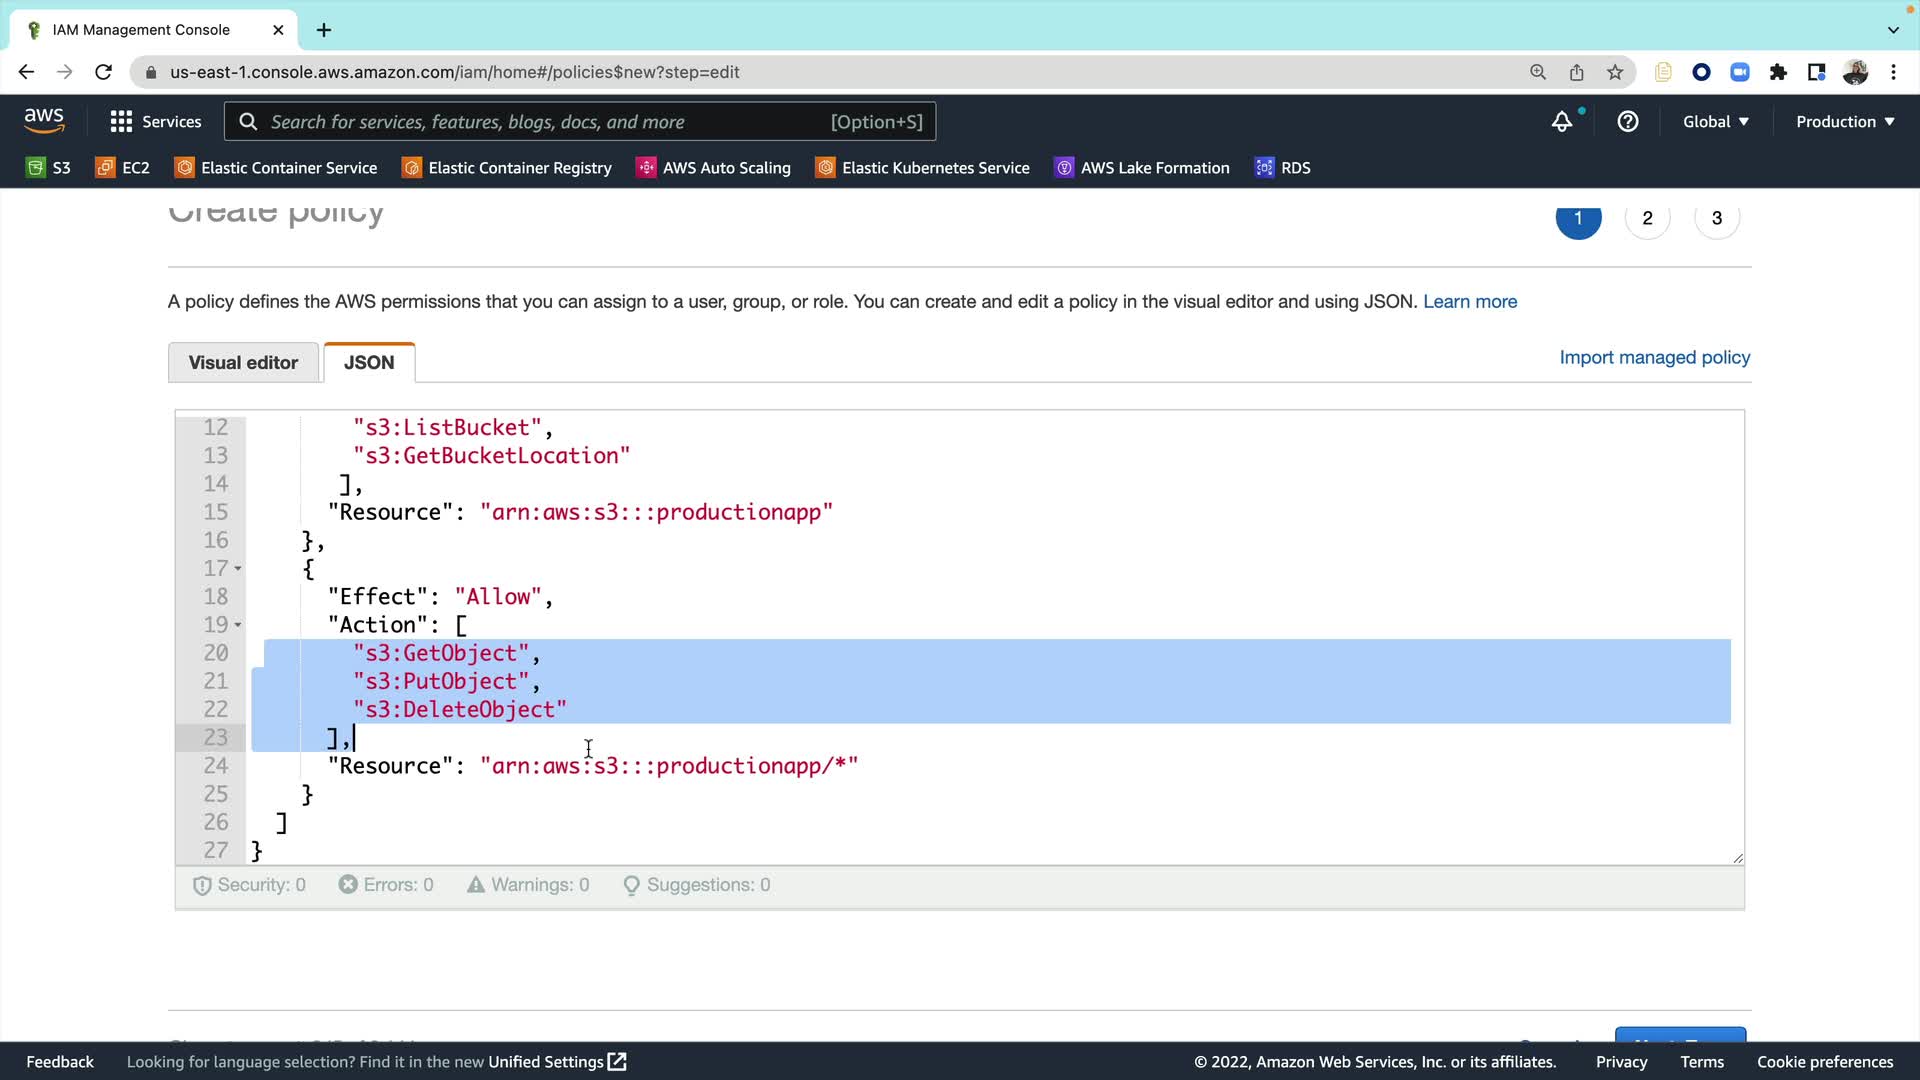
Task: Bookmark page with the star icon
Action: coord(1614,72)
